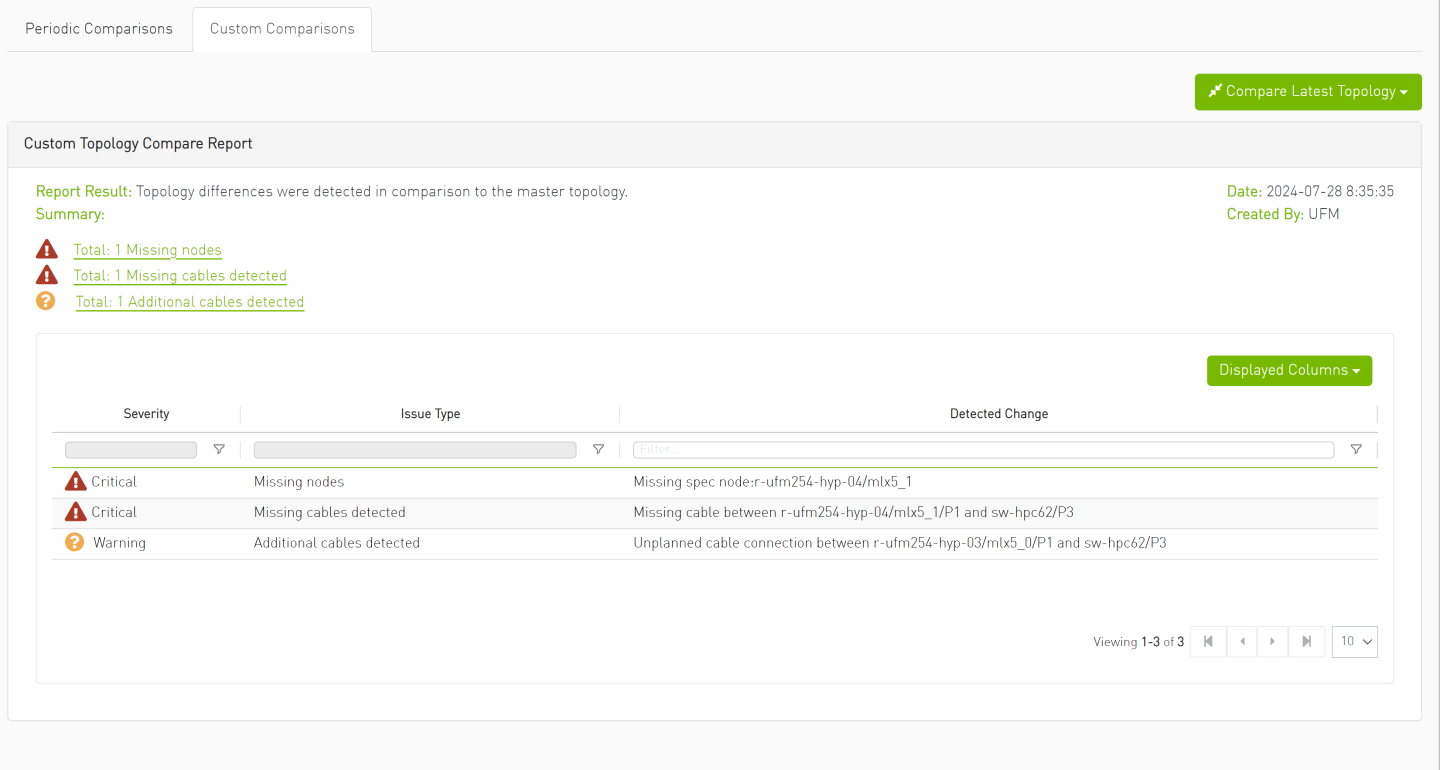Image resolution: width=1440 pixels, height=770 pixels.
Task: Click the critical severity icon in Missing nodes row
Action: point(75,481)
